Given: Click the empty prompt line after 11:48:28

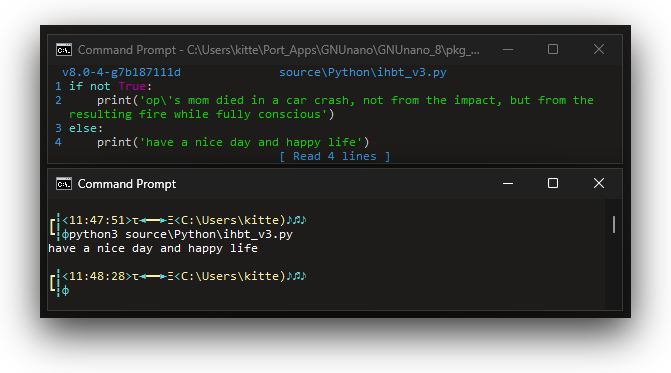Looking at the screenshot, I should coord(65,291).
